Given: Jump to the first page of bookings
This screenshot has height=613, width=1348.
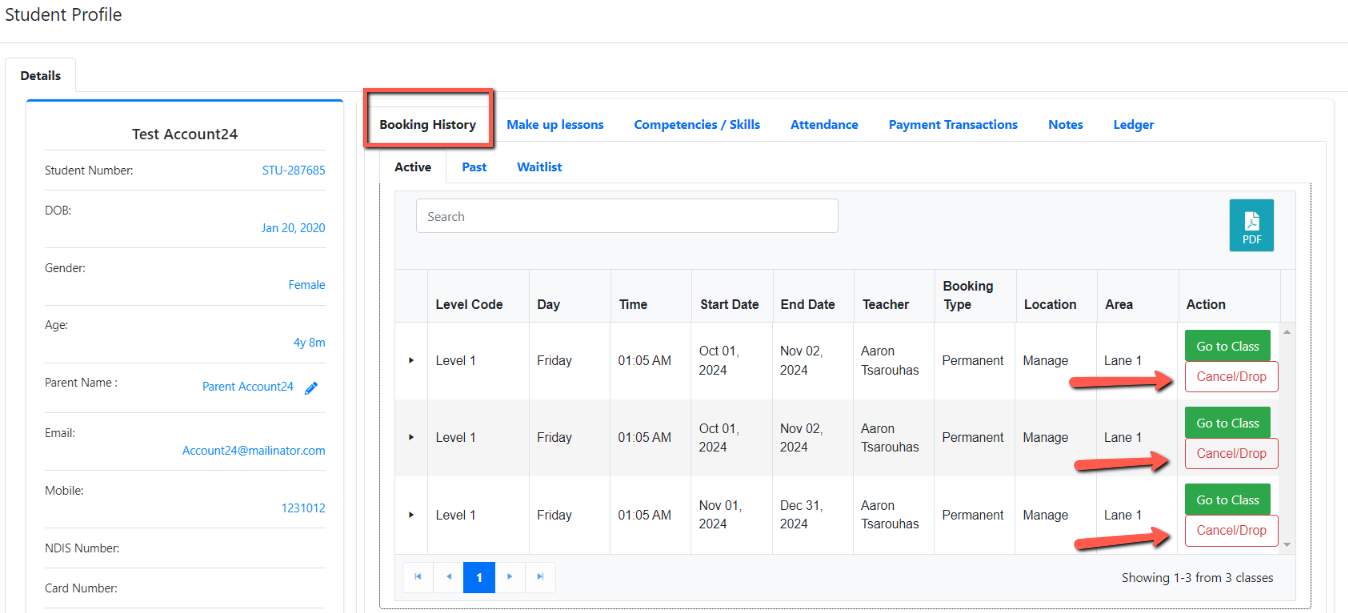Looking at the screenshot, I should (418, 577).
